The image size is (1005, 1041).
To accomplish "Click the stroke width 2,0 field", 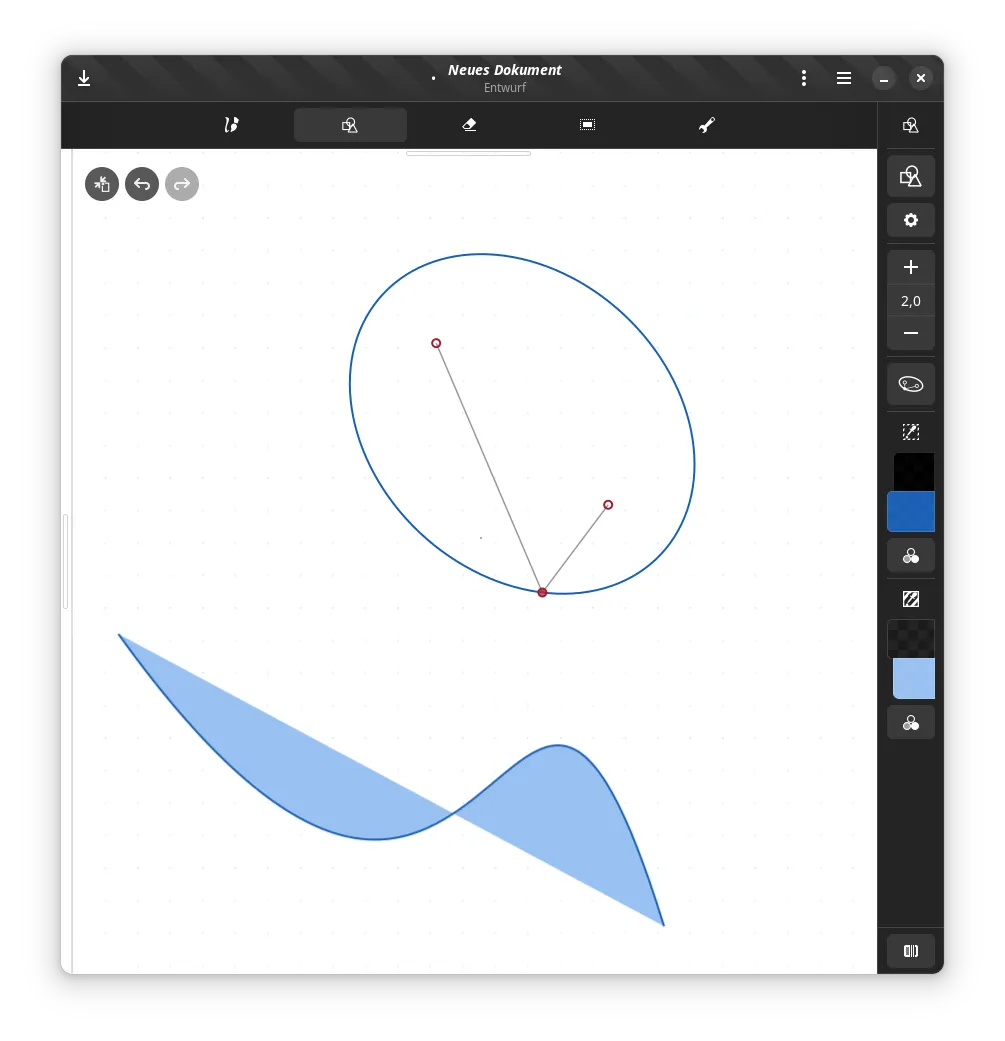I will pos(911,301).
